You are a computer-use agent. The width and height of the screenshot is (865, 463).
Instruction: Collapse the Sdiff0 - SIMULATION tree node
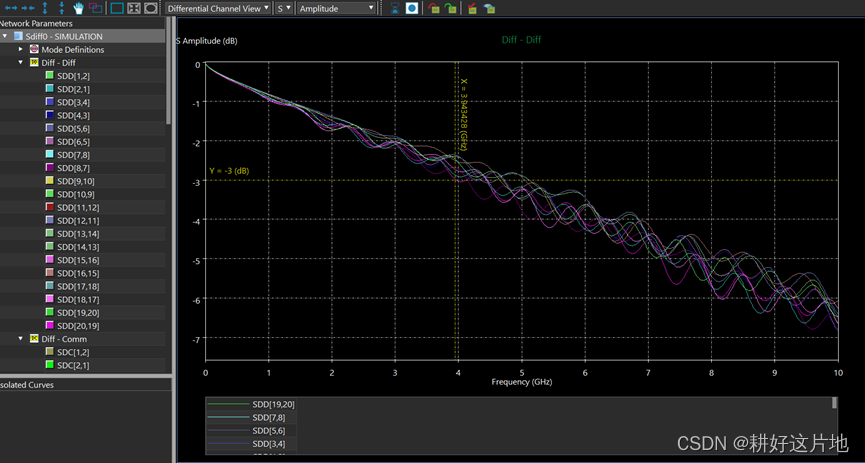tap(5, 36)
